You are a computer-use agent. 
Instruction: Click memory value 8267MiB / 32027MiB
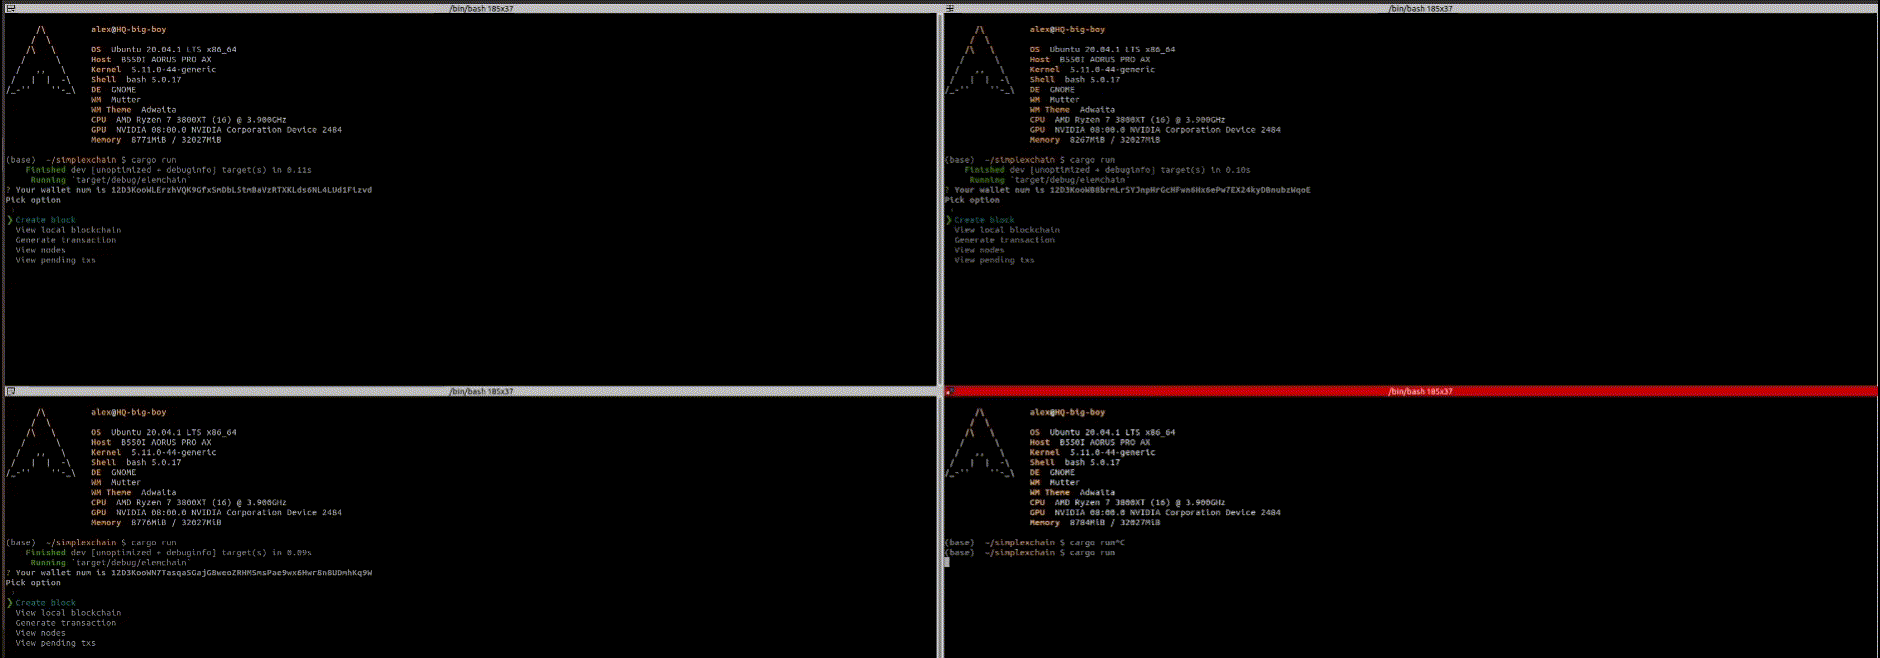(1115, 140)
